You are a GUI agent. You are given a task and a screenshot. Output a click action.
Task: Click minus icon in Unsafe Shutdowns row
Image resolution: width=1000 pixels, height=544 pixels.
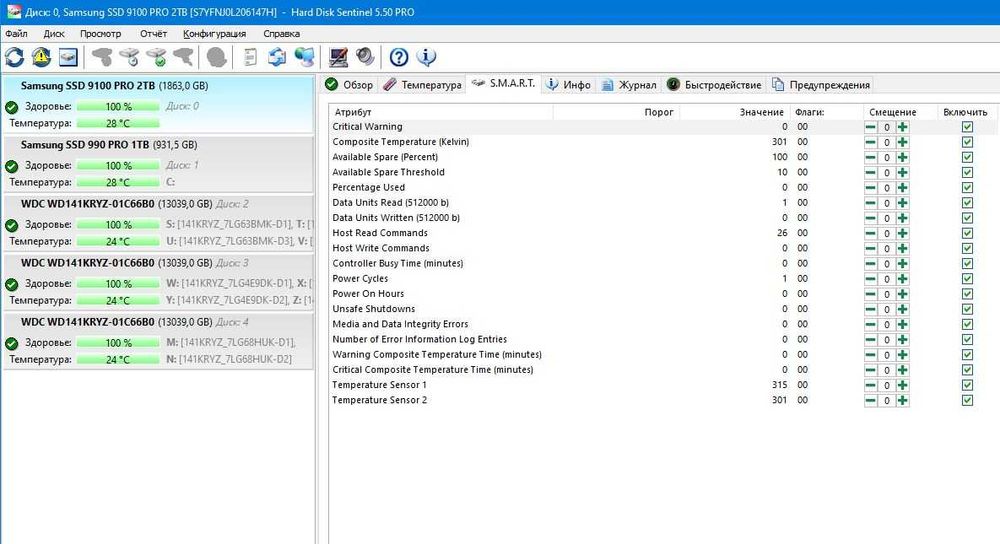(871, 309)
